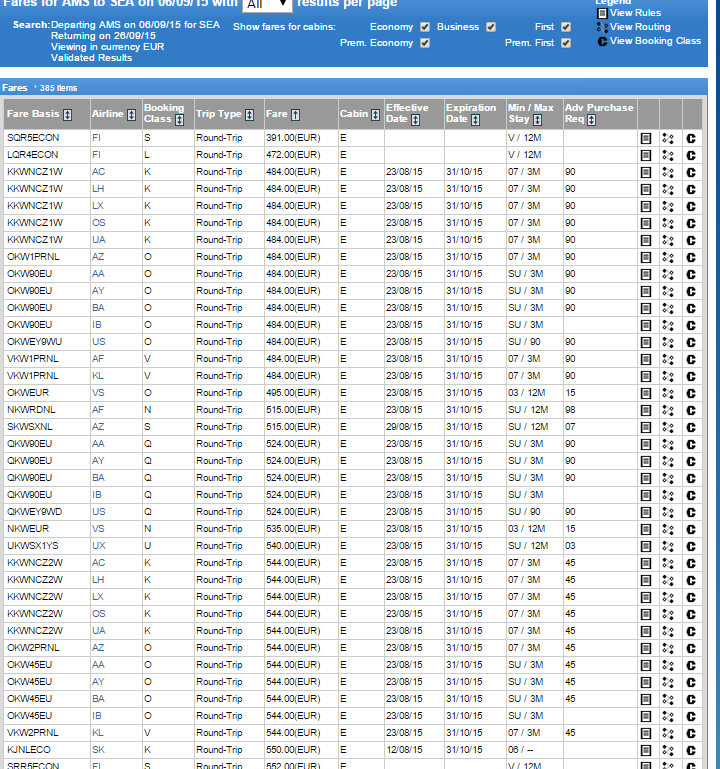Open rules for the OKWEUR fare row
Viewport: 720px width, 769px height.
[x=646, y=393]
